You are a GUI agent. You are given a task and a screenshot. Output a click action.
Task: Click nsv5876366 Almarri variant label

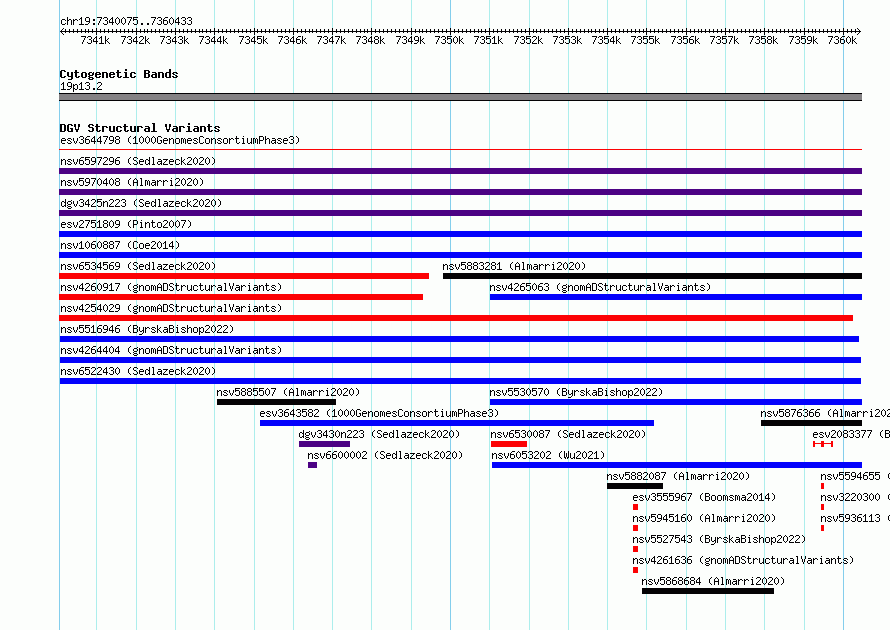point(825,413)
